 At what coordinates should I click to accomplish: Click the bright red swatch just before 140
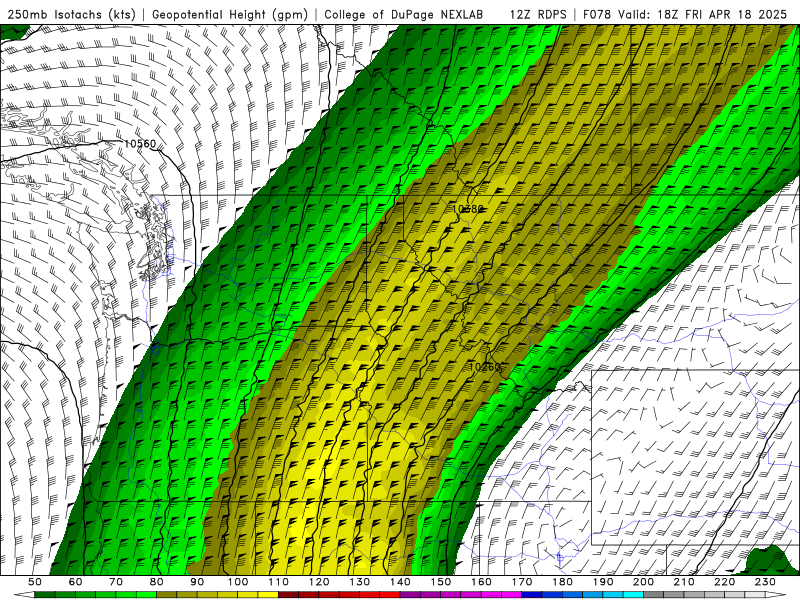(390, 595)
